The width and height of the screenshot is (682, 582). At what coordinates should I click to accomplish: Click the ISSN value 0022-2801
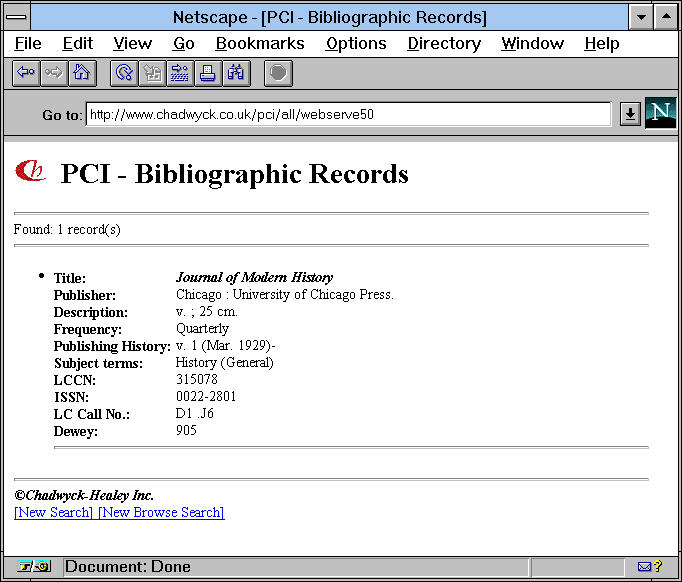[x=206, y=396]
